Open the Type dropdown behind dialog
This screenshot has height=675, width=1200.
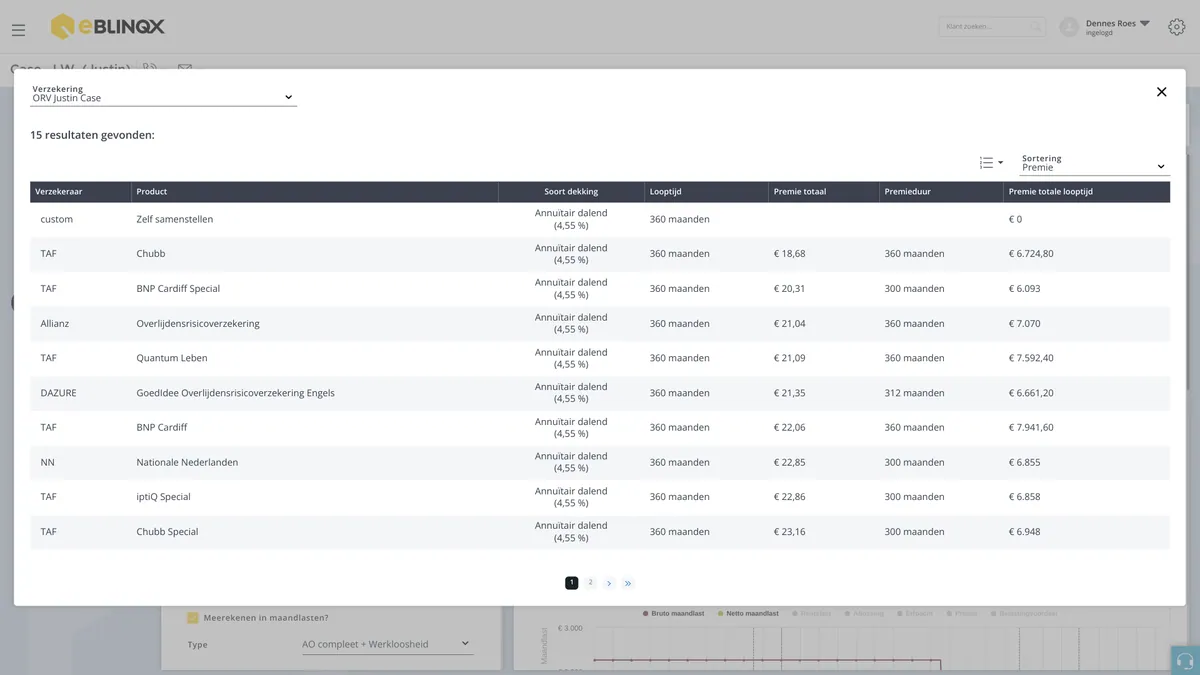(x=387, y=644)
